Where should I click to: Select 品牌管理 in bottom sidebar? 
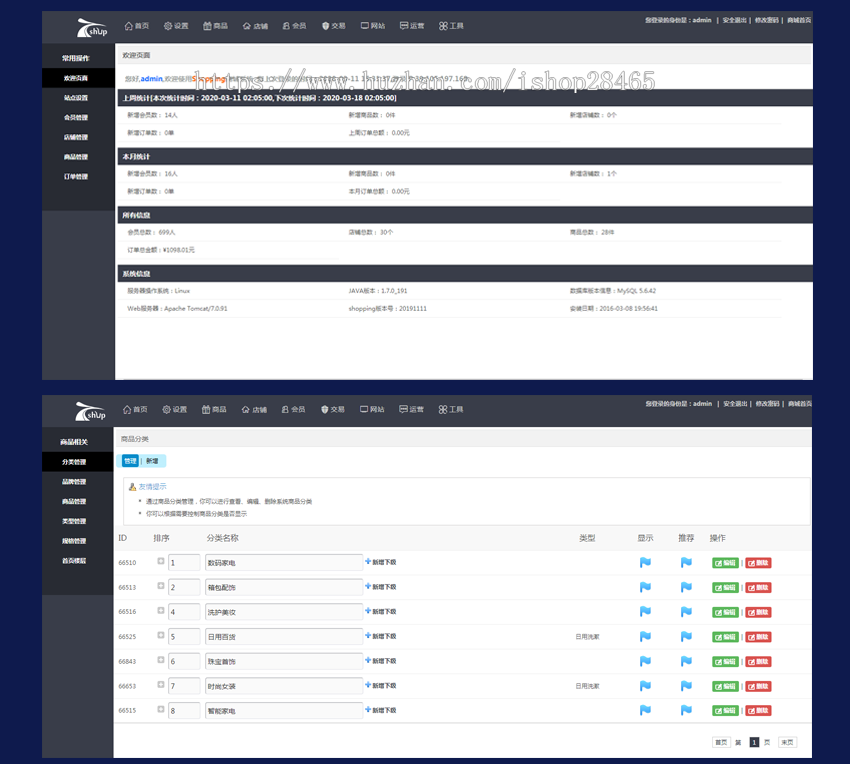point(74,481)
